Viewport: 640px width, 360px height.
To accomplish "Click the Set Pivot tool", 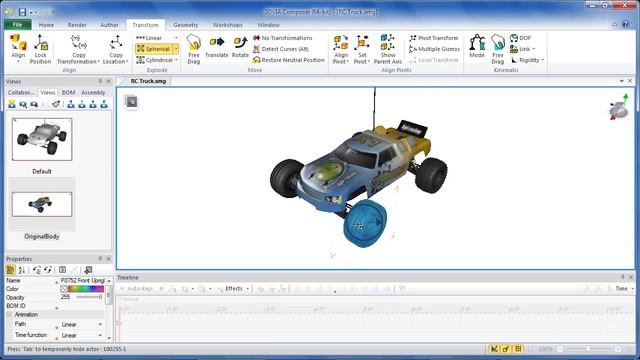I will [x=362, y=49].
